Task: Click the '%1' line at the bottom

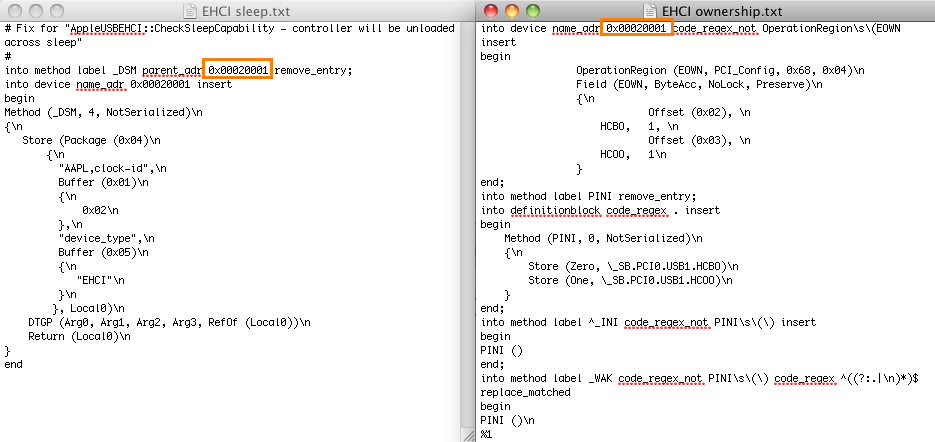Action: [486, 434]
